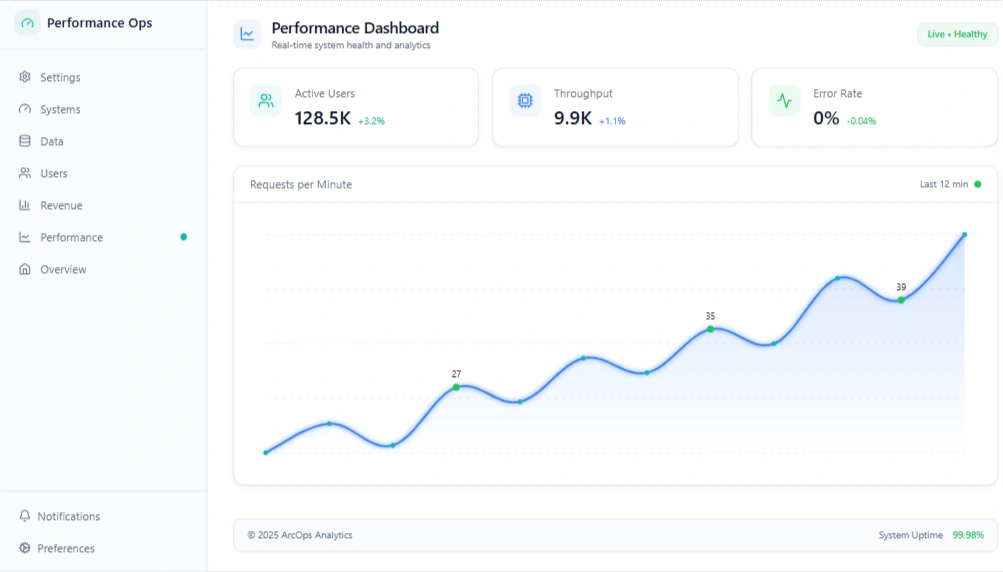Open Preferences from the sidebar
Image resolution: width=1003 pixels, height=572 pixels.
(103, 548)
